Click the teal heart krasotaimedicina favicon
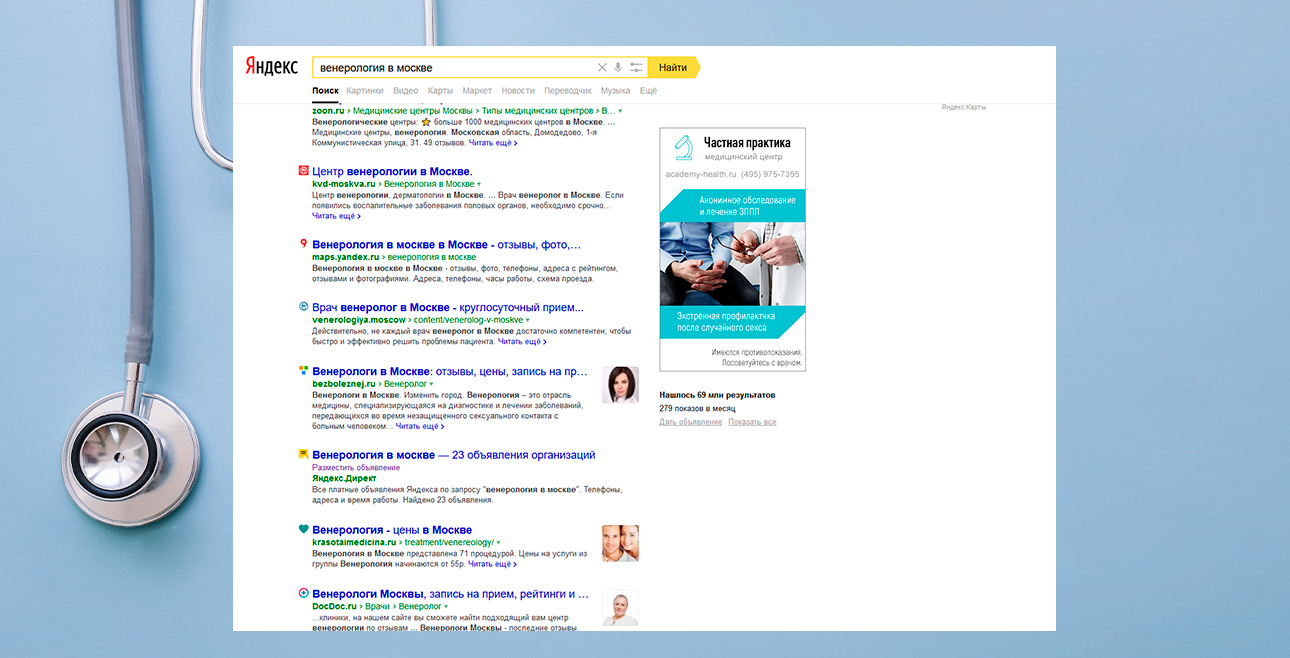The height and width of the screenshot is (658, 1290). pyautogui.click(x=303, y=529)
